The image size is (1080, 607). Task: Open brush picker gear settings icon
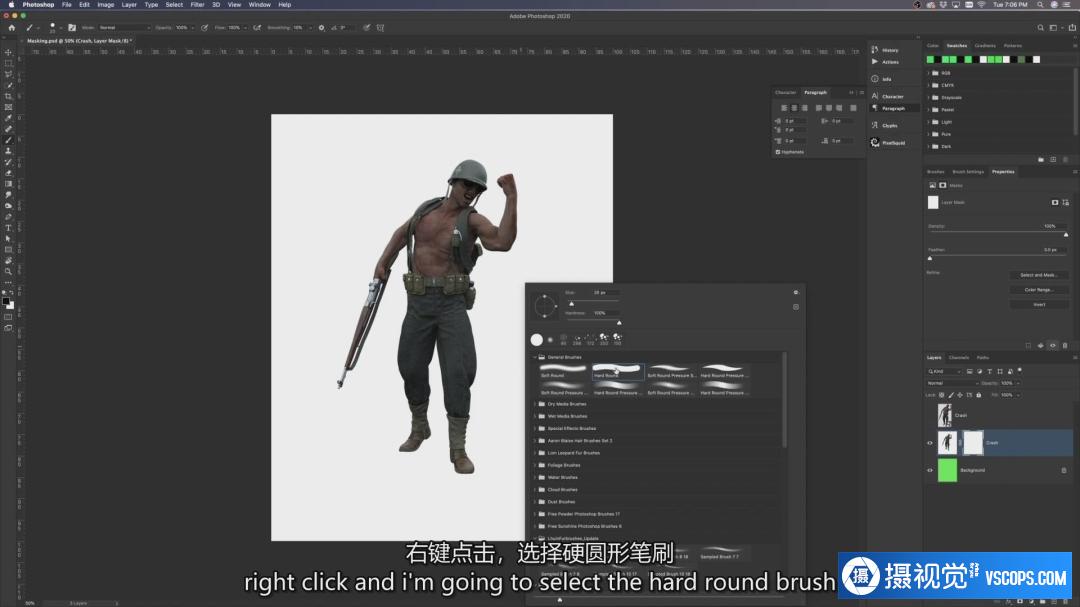(x=796, y=293)
